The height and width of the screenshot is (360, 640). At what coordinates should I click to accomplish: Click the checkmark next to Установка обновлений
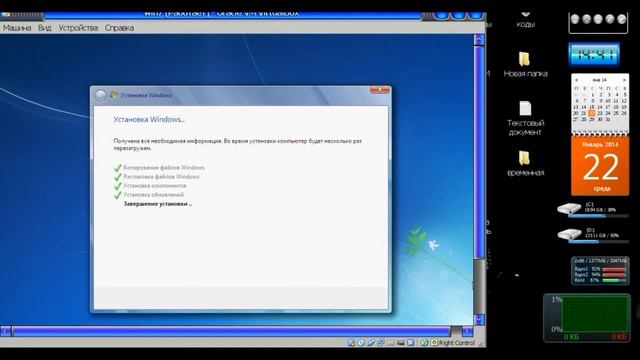(x=118, y=195)
